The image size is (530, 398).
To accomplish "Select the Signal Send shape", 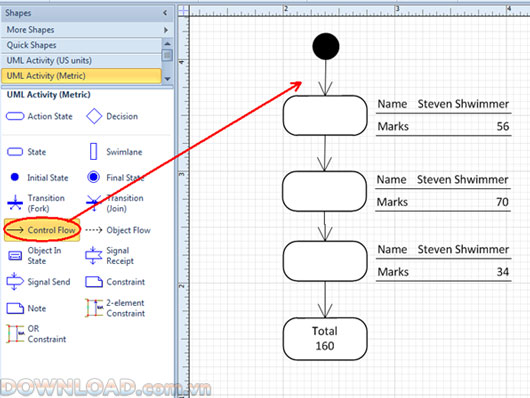I will click(39, 282).
